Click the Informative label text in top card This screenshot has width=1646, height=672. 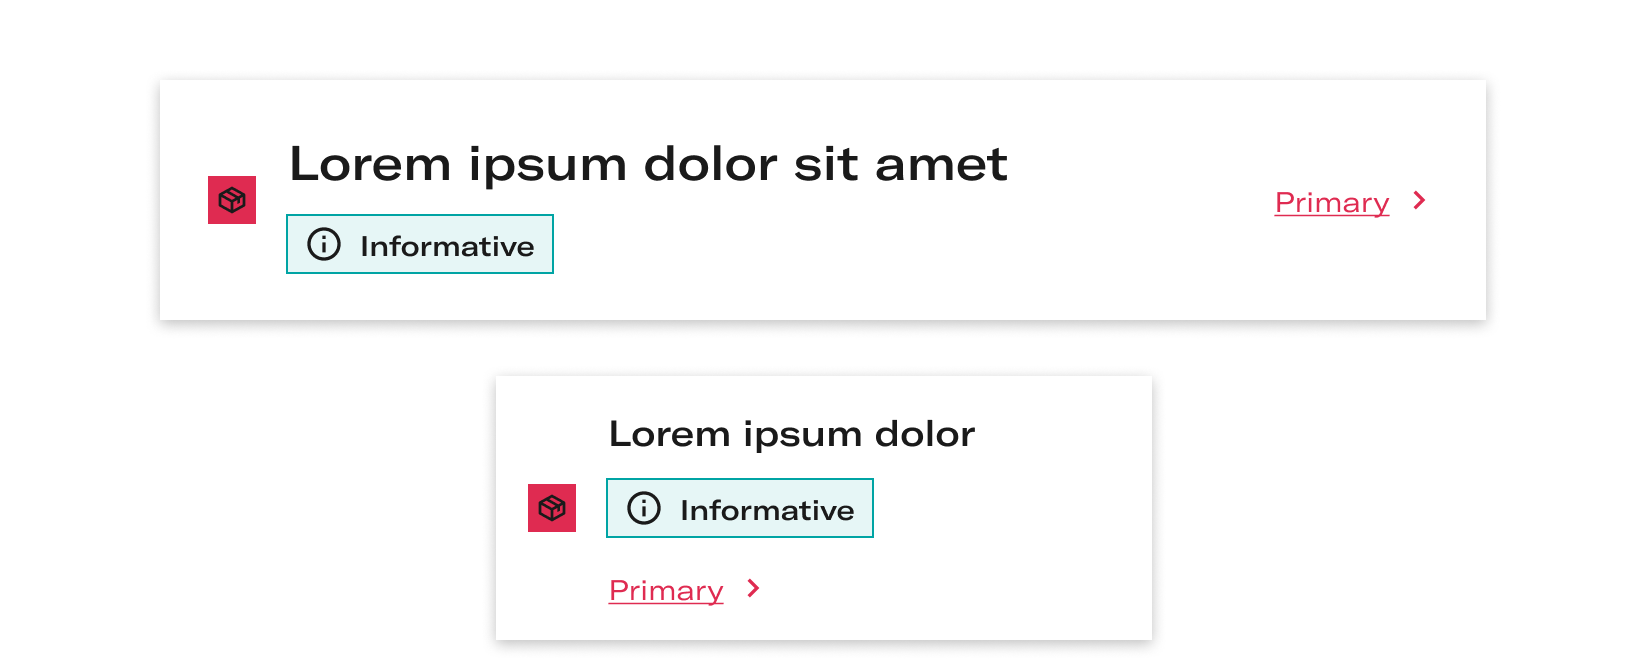click(x=447, y=246)
